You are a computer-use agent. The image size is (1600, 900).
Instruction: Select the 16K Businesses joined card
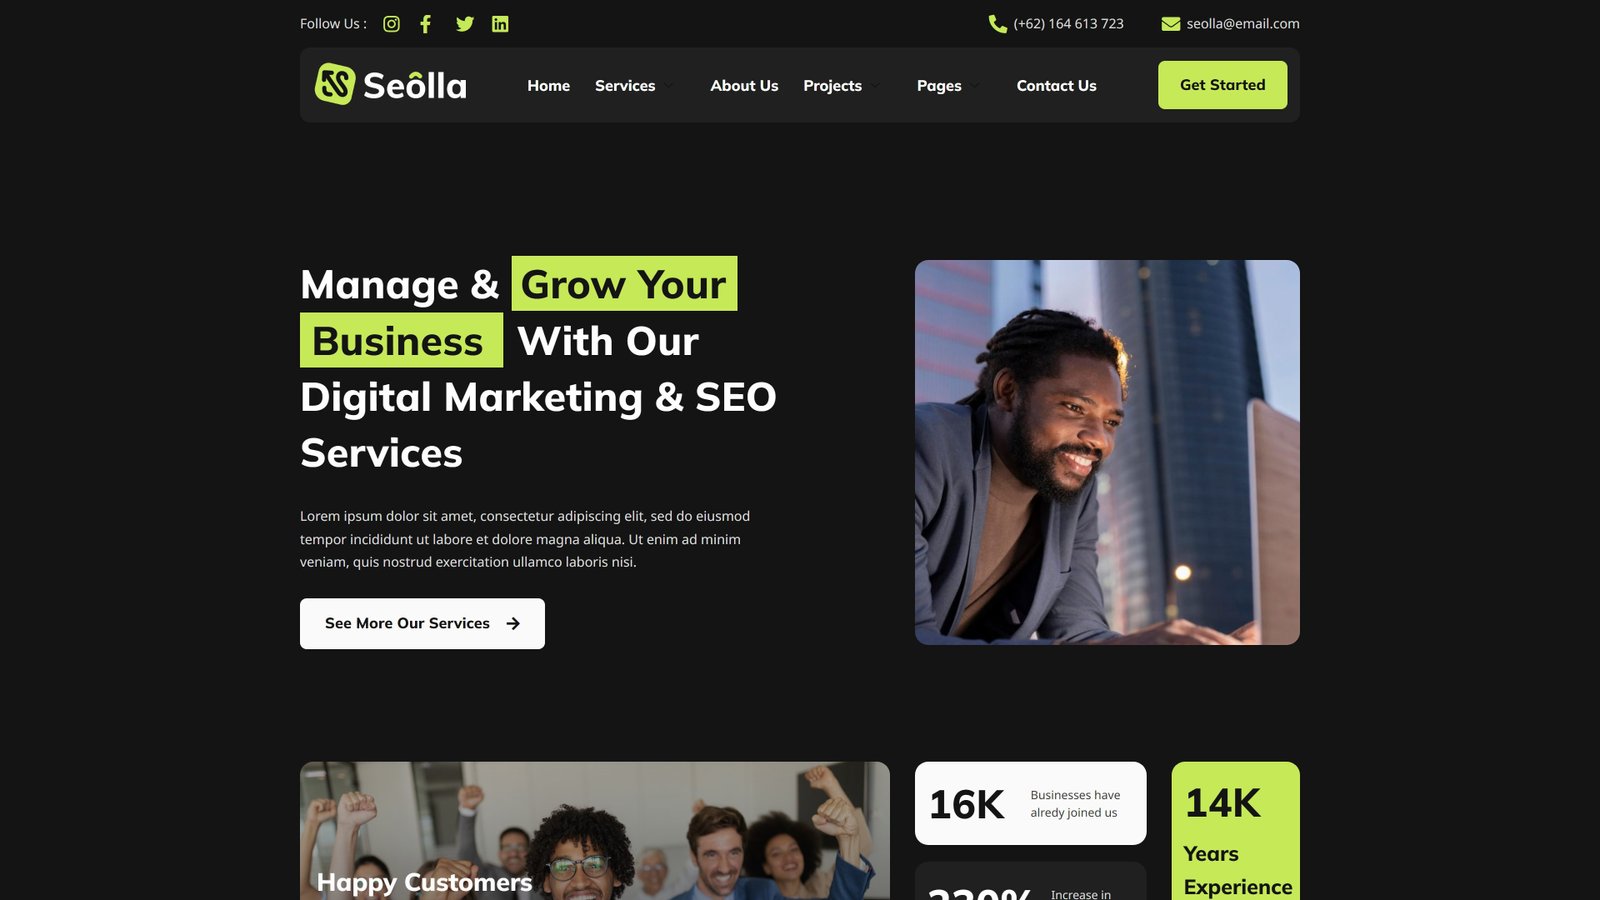(1030, 803)
